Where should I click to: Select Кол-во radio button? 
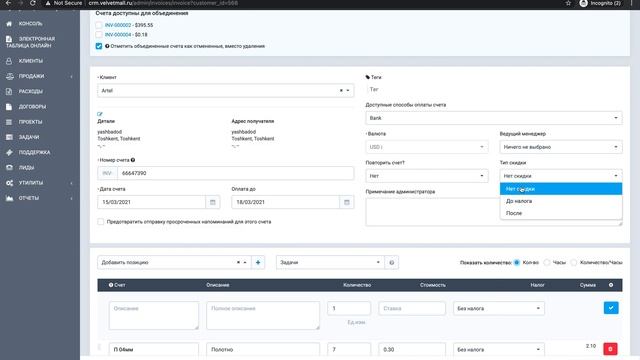[x=517, y=262]
